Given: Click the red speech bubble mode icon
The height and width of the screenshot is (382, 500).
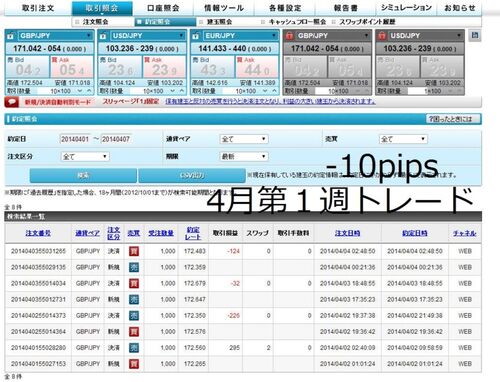Looking at the screenshot, I should coord(12,102).
